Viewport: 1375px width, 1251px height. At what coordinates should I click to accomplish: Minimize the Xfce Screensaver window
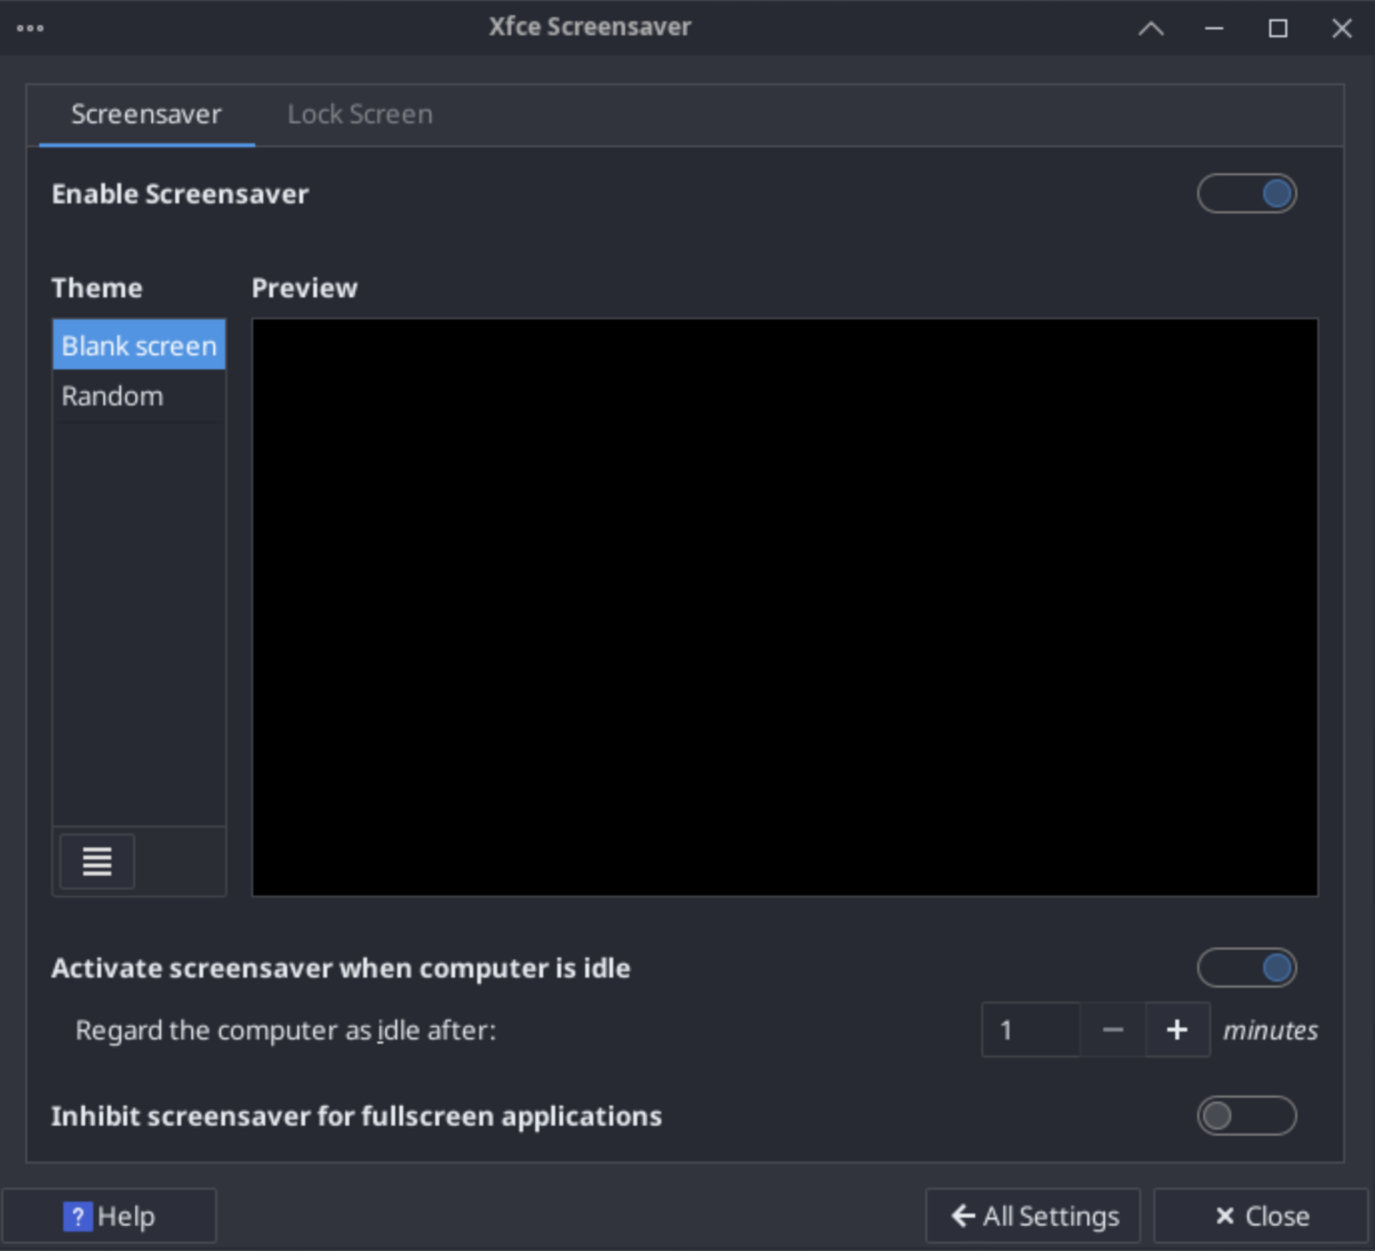[x=1214, y=29]
